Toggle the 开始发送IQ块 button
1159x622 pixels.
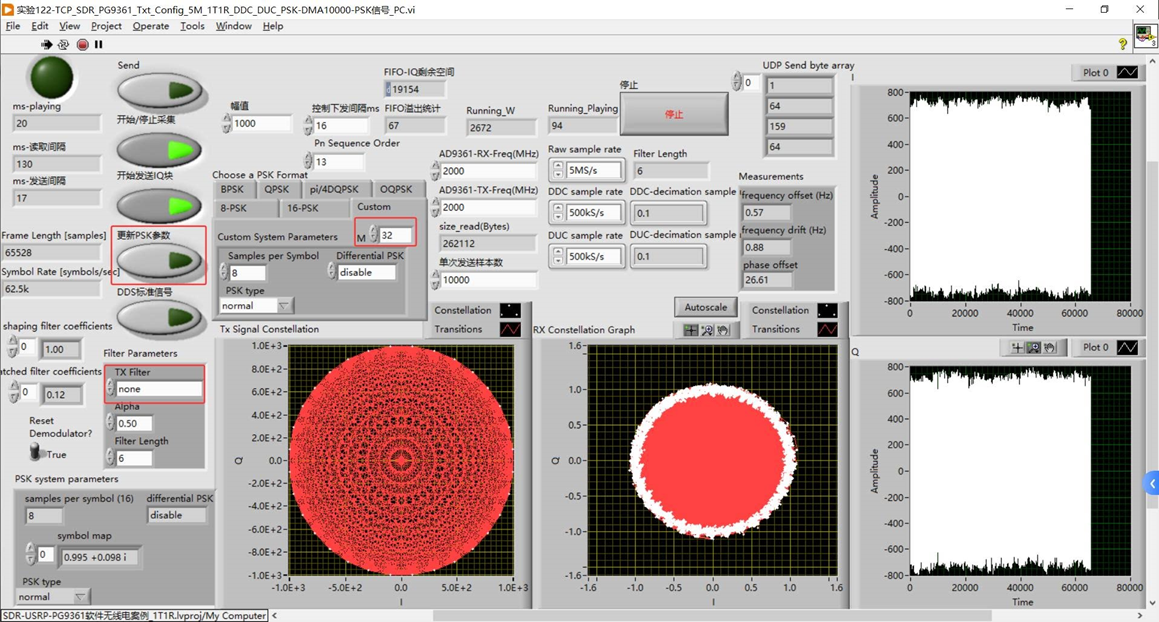point(160,206)
